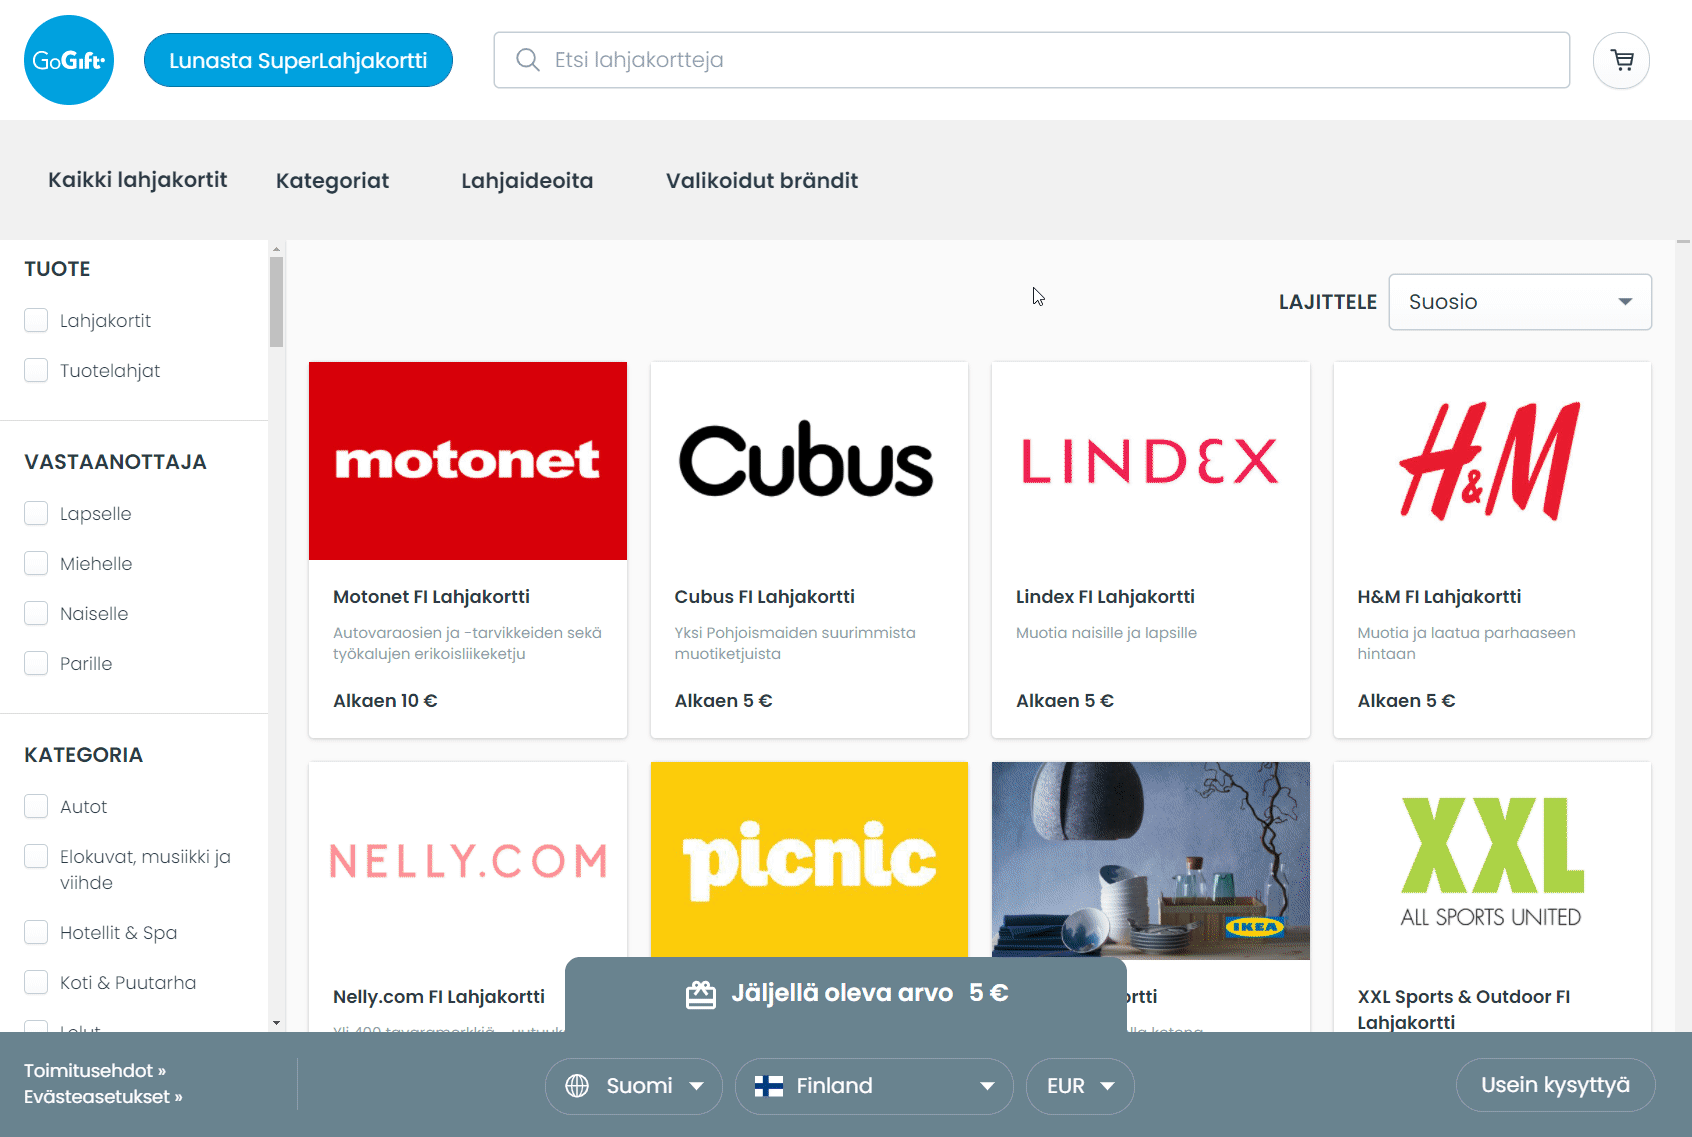The height and width of the screenshot is (1137, 1692).
Task: Open Nelly.com FI Lahjakortti title
Action: tap(439, 997)
